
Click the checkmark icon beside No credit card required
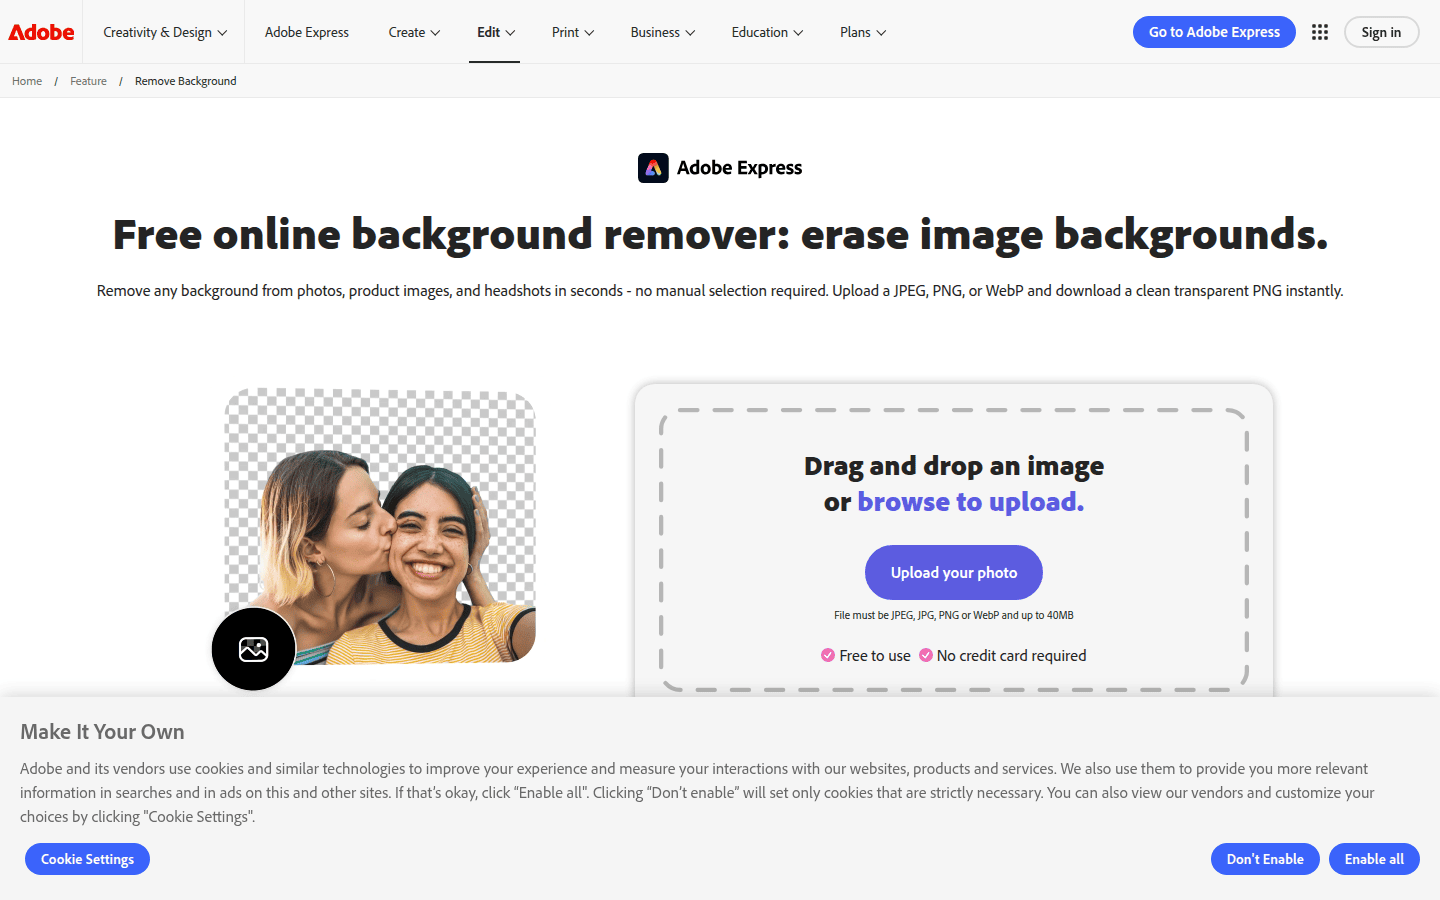926,655
